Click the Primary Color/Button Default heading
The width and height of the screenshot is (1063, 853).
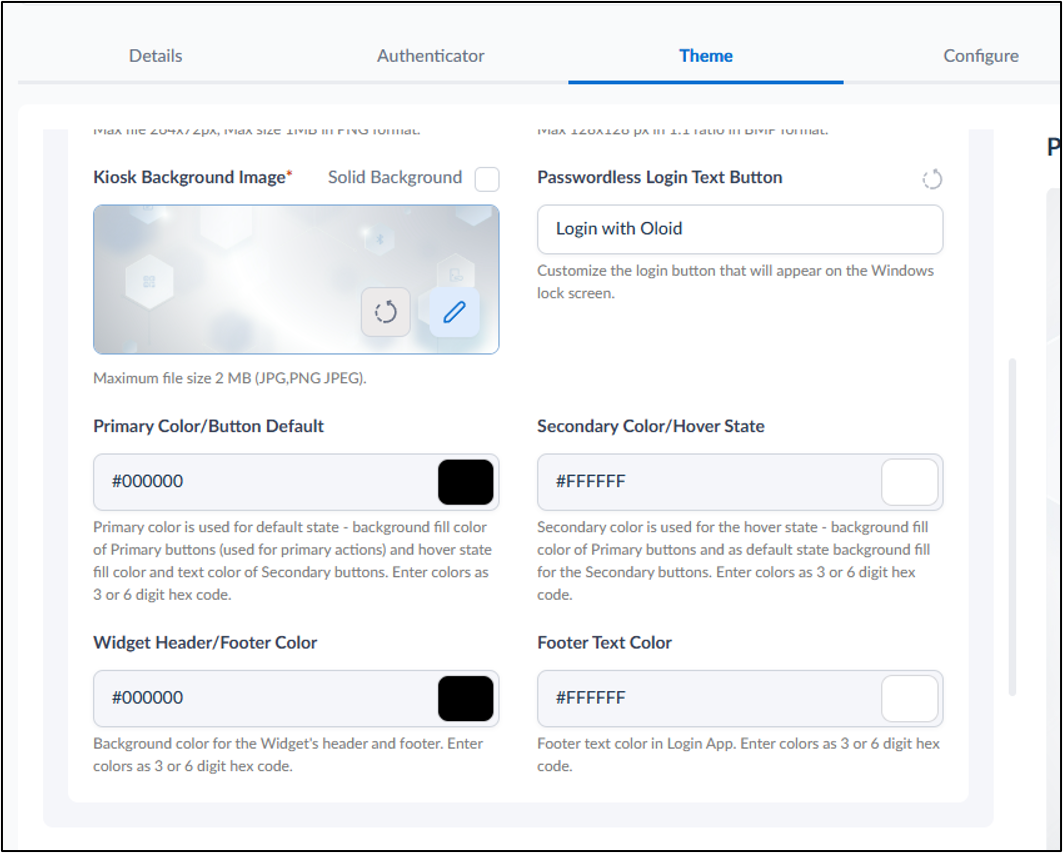(x=209, y=426)
